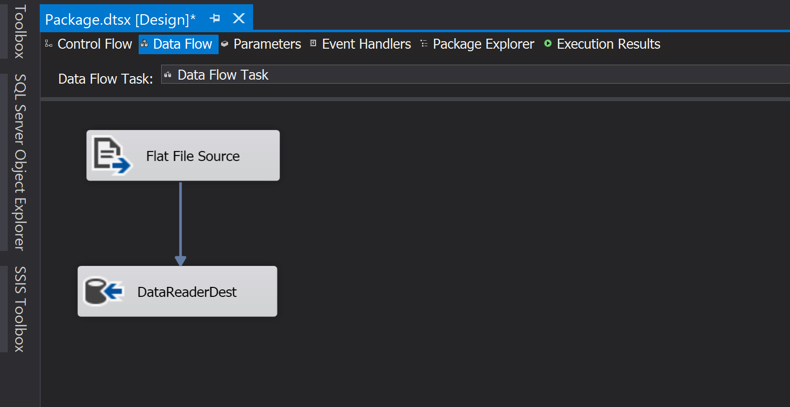Viewport: 790px width, 407px height.
Task: Click the Event Handlers tab icon
Action: pyautogui.click(x=313, y=44)
